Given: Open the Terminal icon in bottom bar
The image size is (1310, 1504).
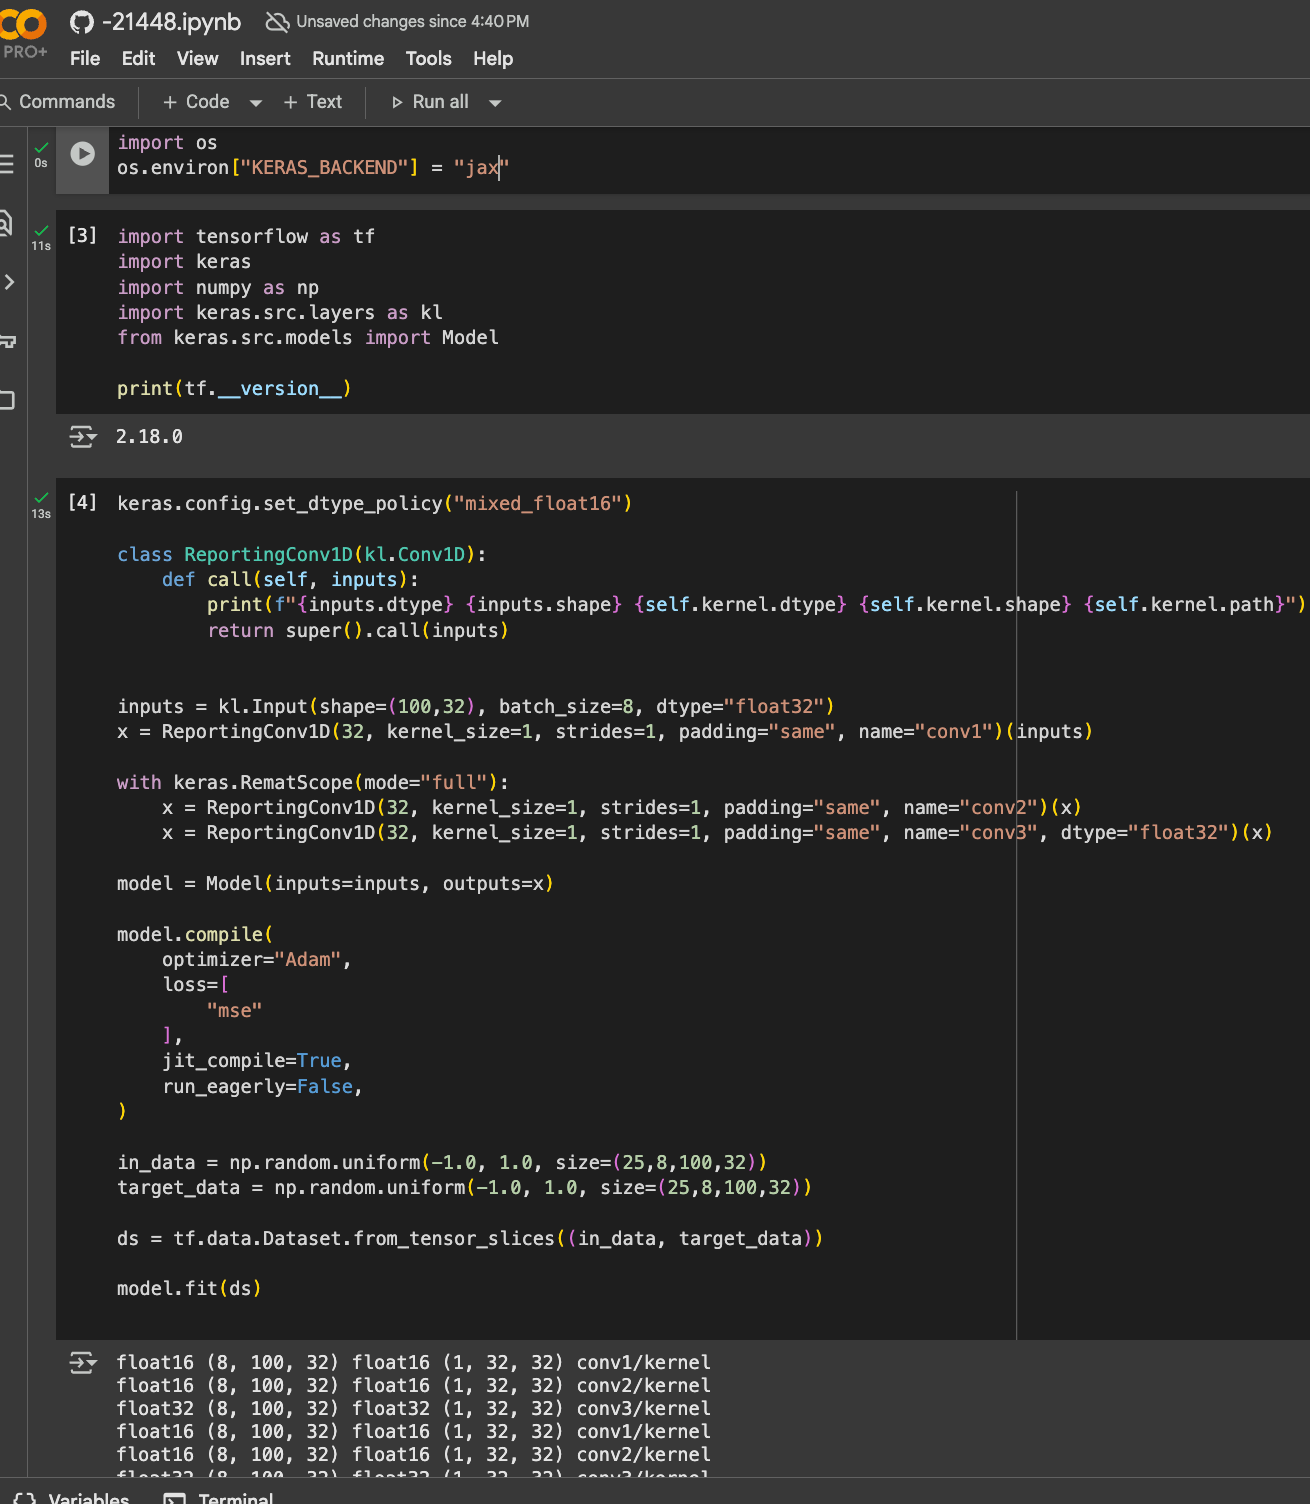Looking at the screenshot, I should 174,1498.
